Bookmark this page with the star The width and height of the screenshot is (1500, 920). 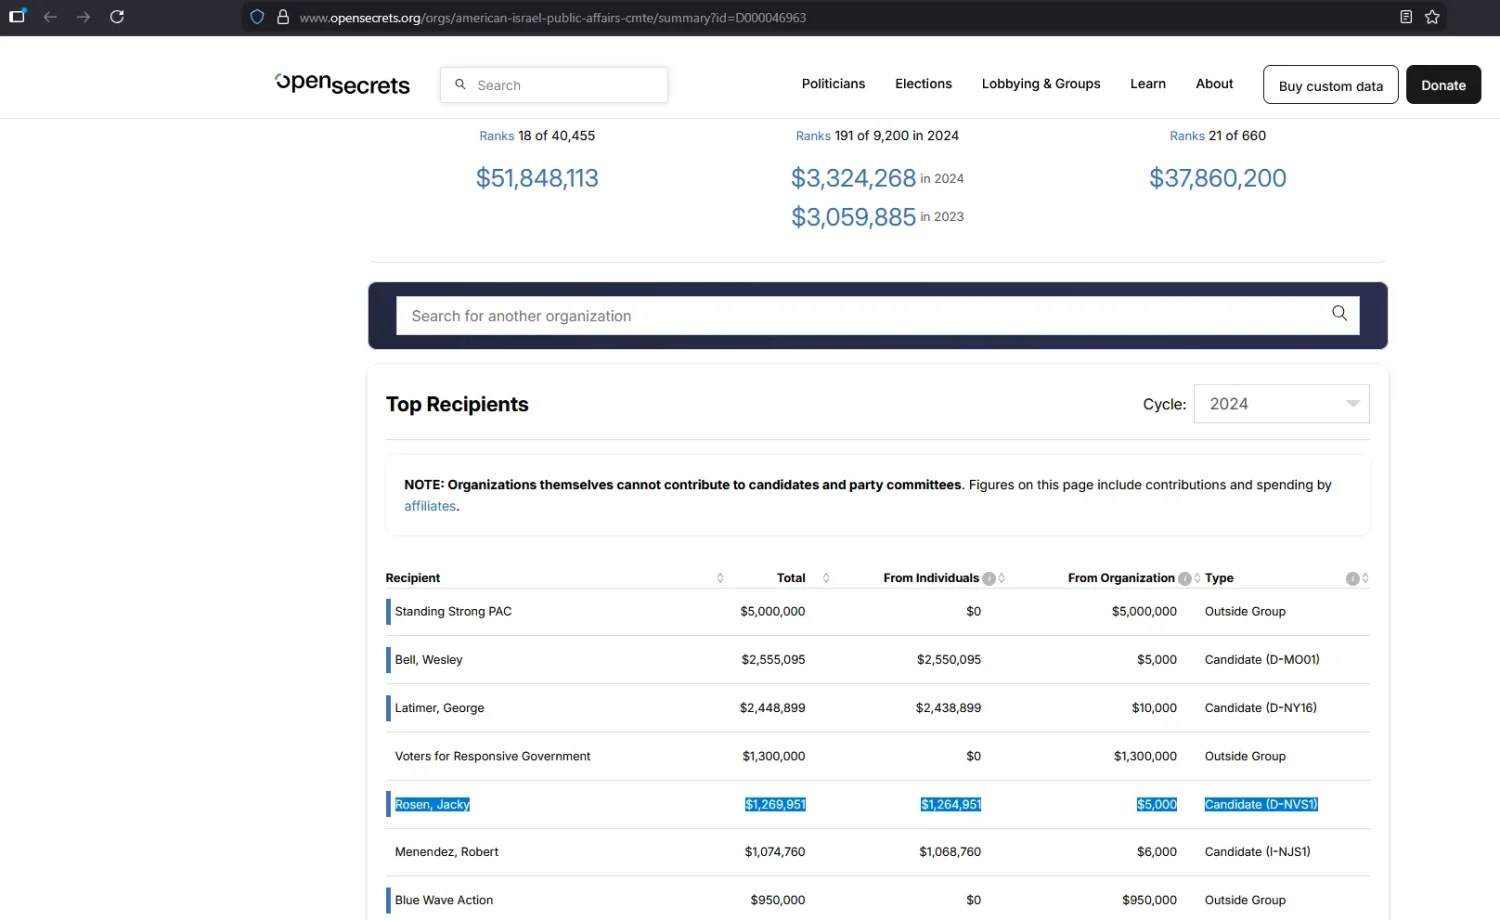click(1432, 17)
